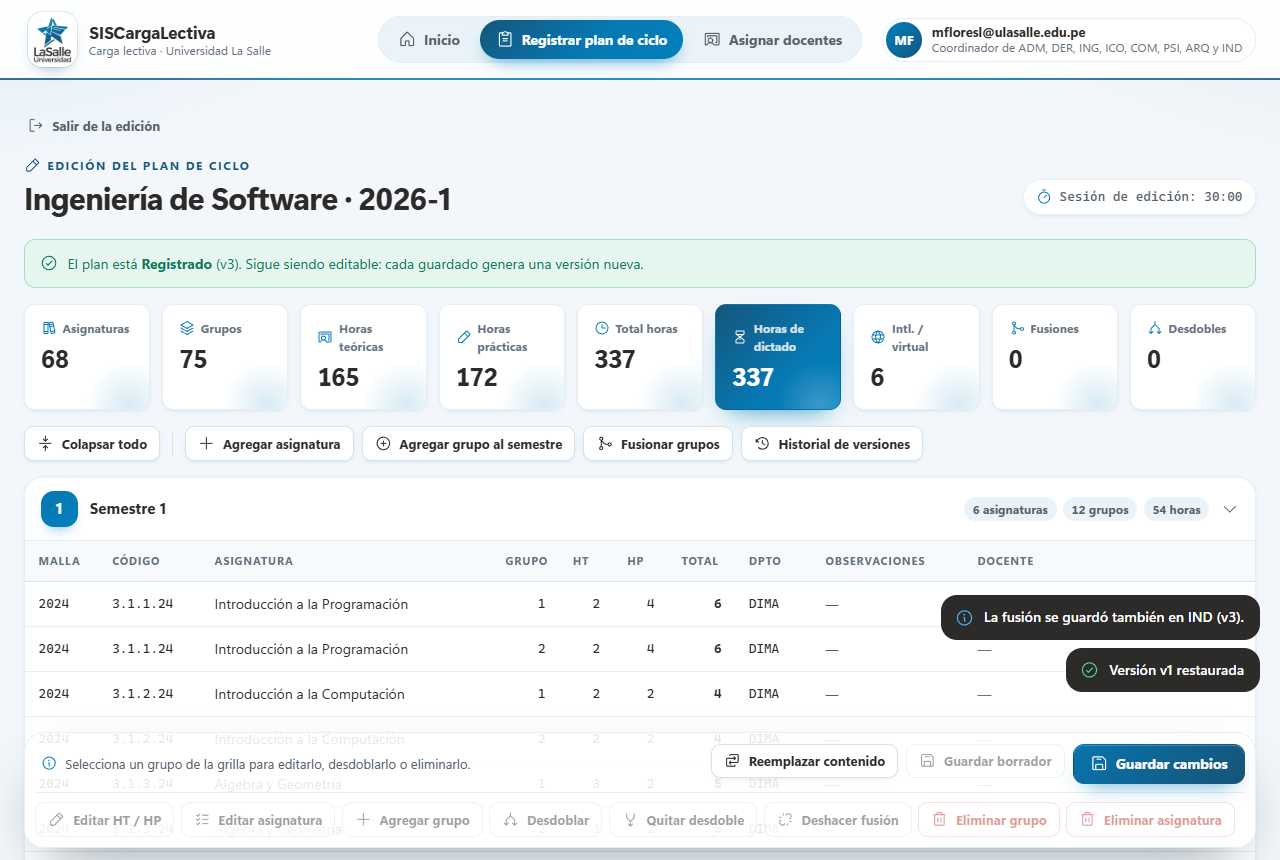
Task: Click the MF user avatar
Action: click(x=904, y=40)
